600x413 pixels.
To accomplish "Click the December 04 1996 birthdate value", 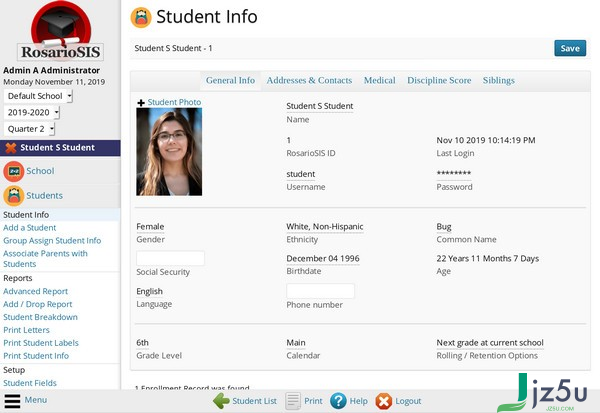I will (323, 259).
